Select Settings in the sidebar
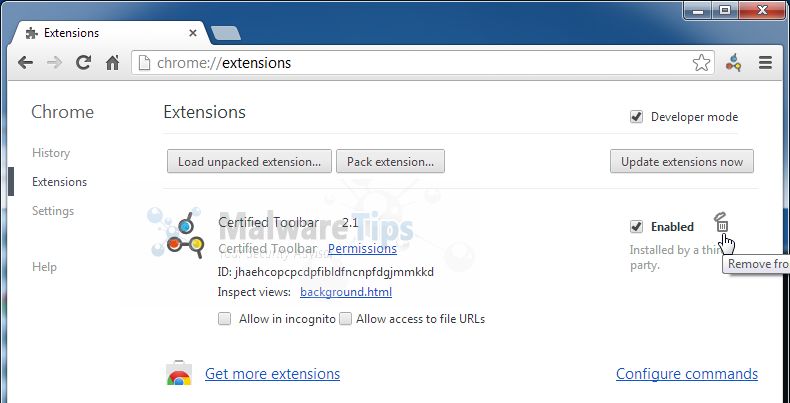The image size is (790, 403). (53, 211)
